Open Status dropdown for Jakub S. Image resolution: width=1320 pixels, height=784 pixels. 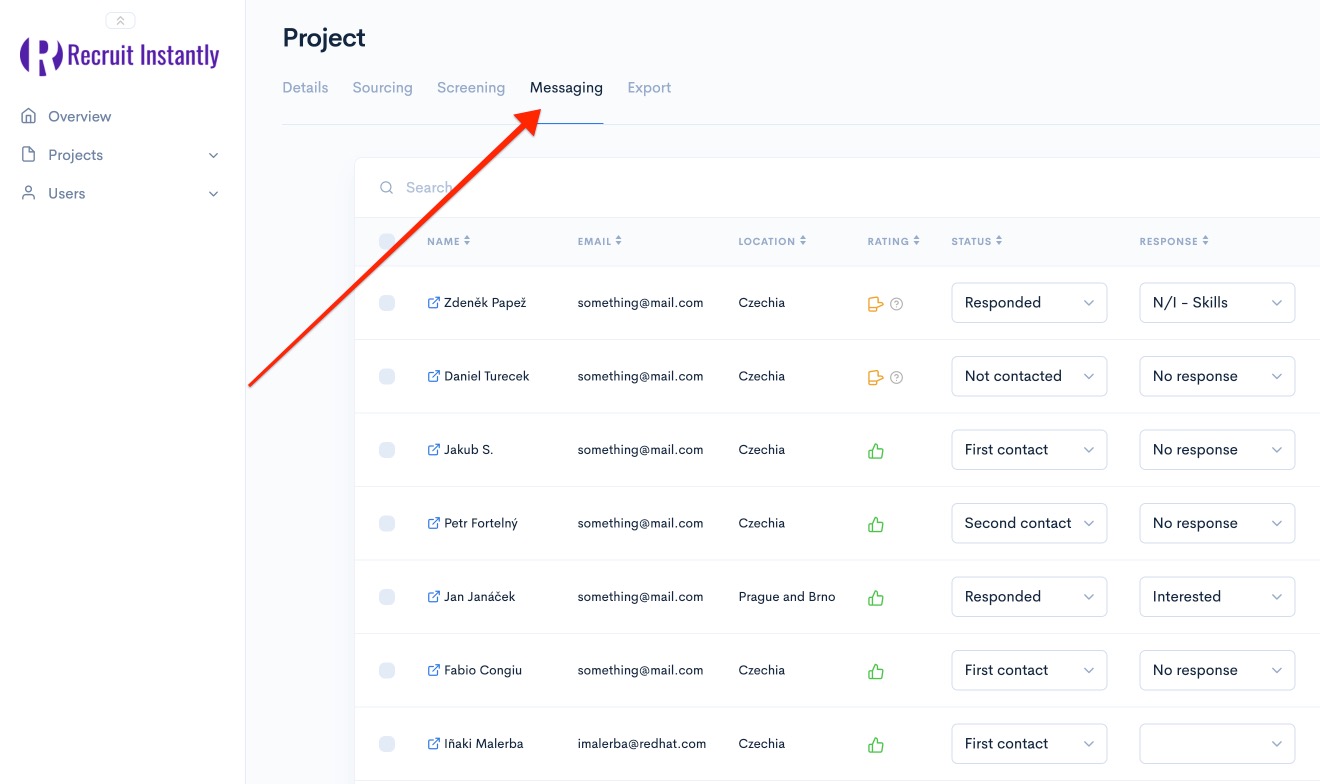tap(1029, 450)
